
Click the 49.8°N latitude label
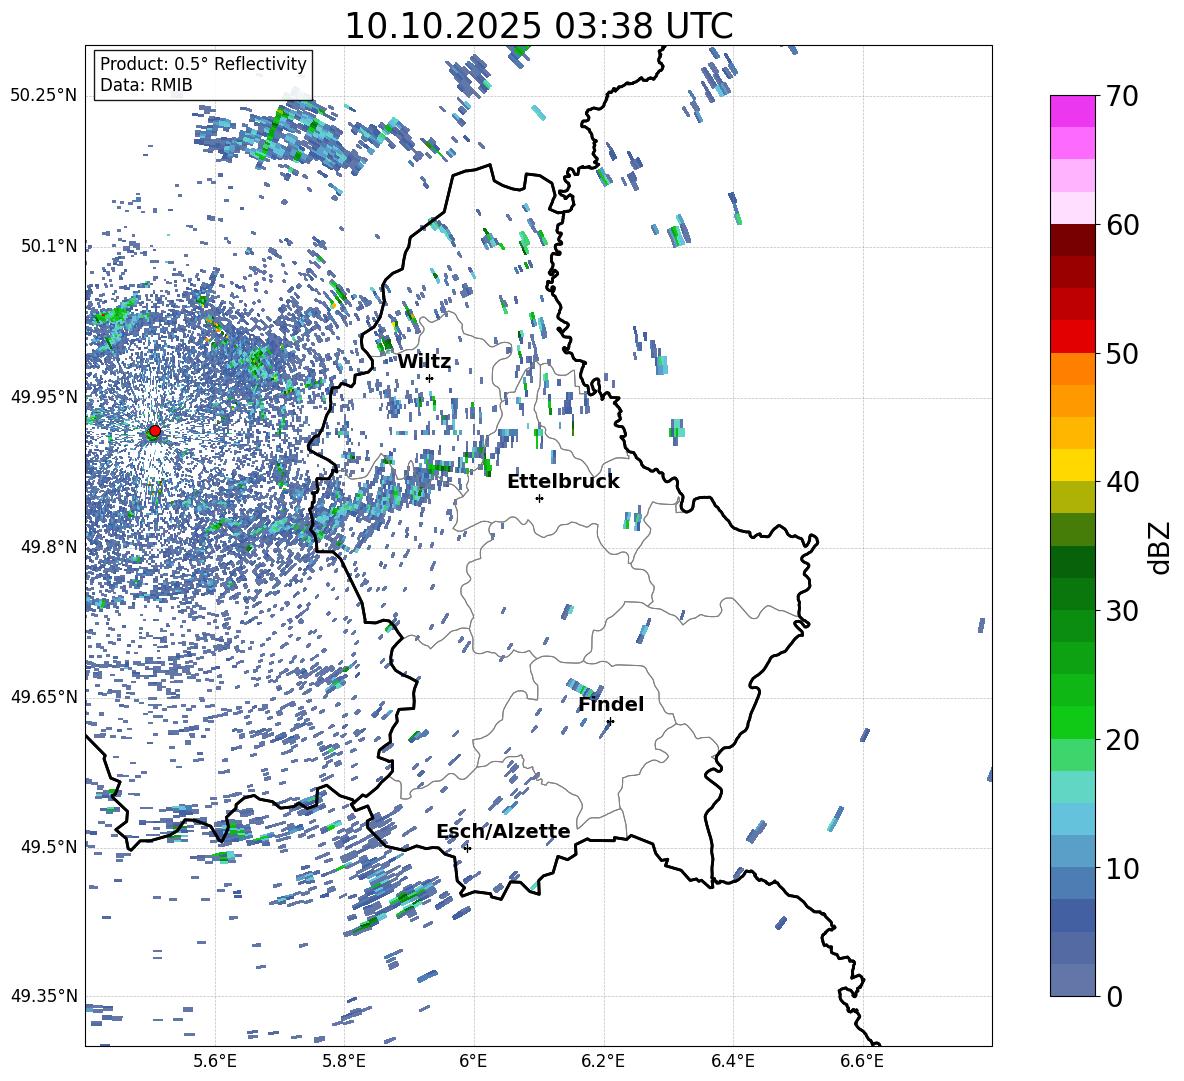tap(50, 547)
